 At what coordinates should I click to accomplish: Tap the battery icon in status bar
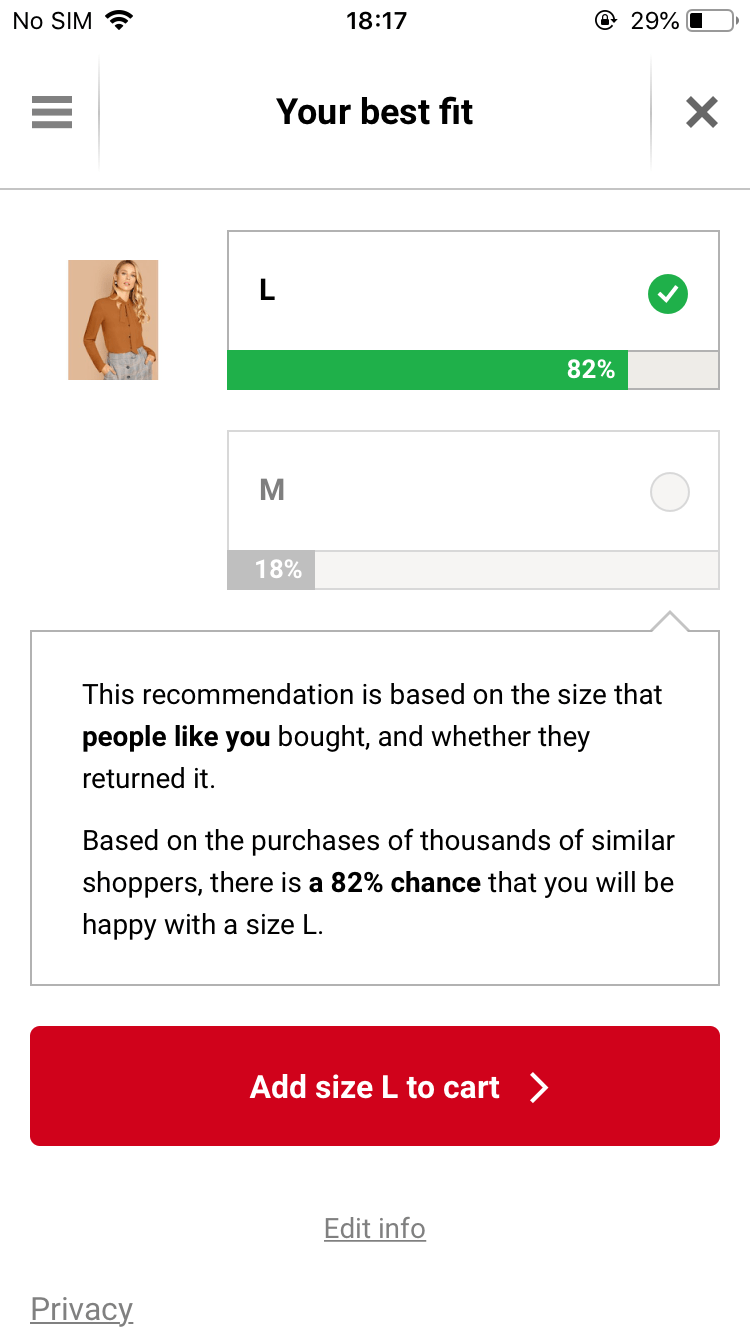[711, 21]
